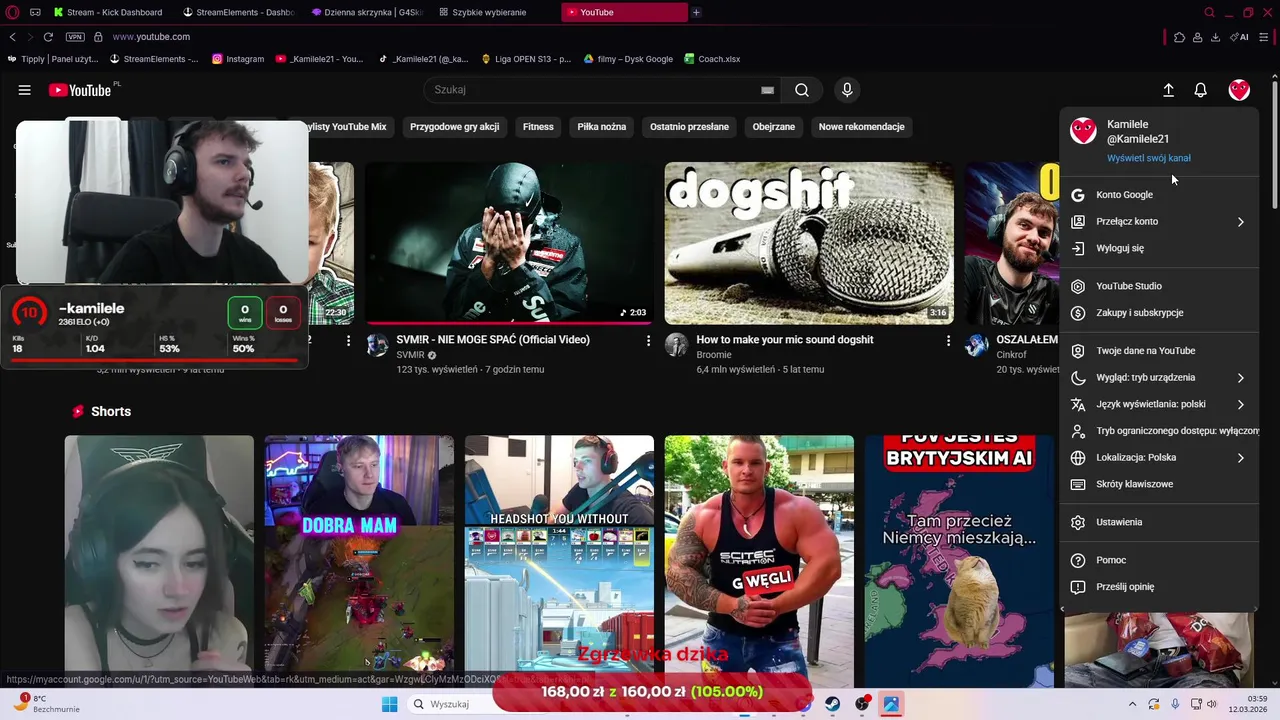Show hidden system tray icons chevron
The height and width of the screenshot is (720, 1280).
1132,704
